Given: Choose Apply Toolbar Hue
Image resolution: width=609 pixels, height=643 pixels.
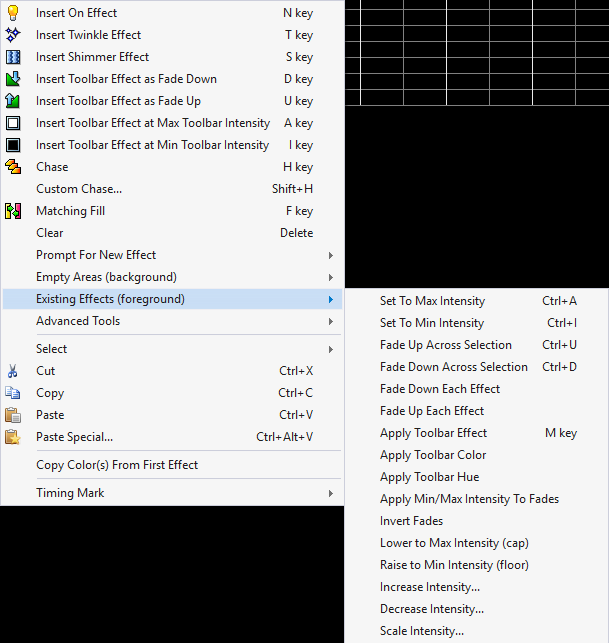Looking at the screenshot, I should click(477, 477).
